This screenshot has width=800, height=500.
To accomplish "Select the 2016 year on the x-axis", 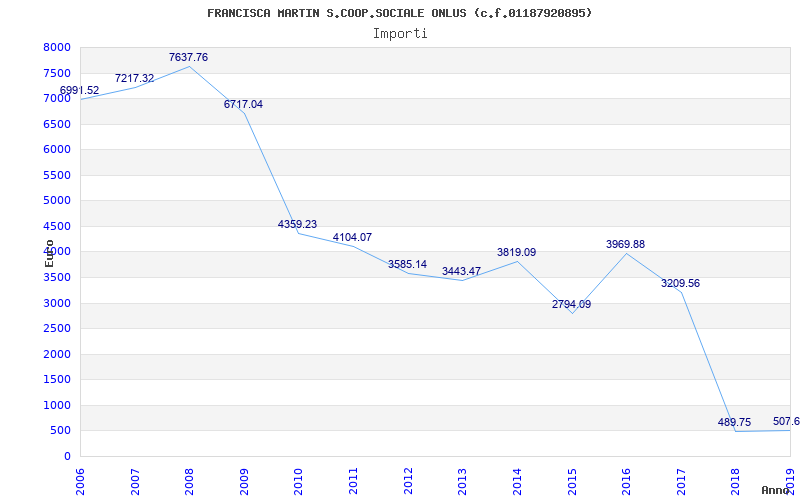I will point(627,481).
